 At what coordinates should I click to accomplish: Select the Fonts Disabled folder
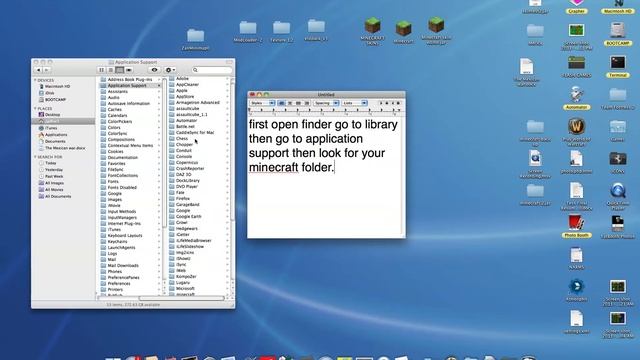[x=118, y=187]
